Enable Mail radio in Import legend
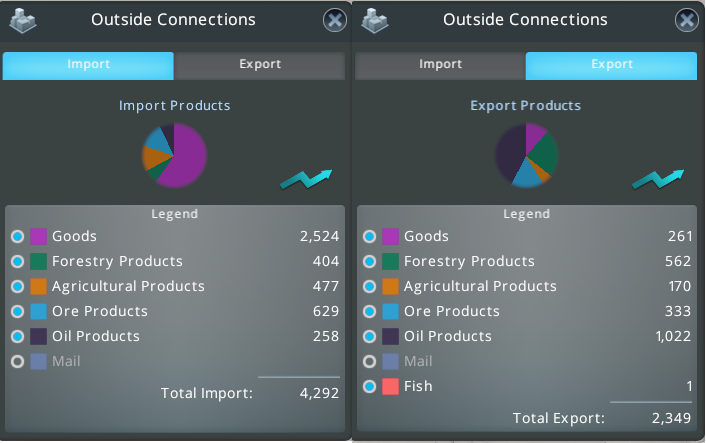Screen dimensions: 706x443 pyautogui.click(x=18, y=362)
